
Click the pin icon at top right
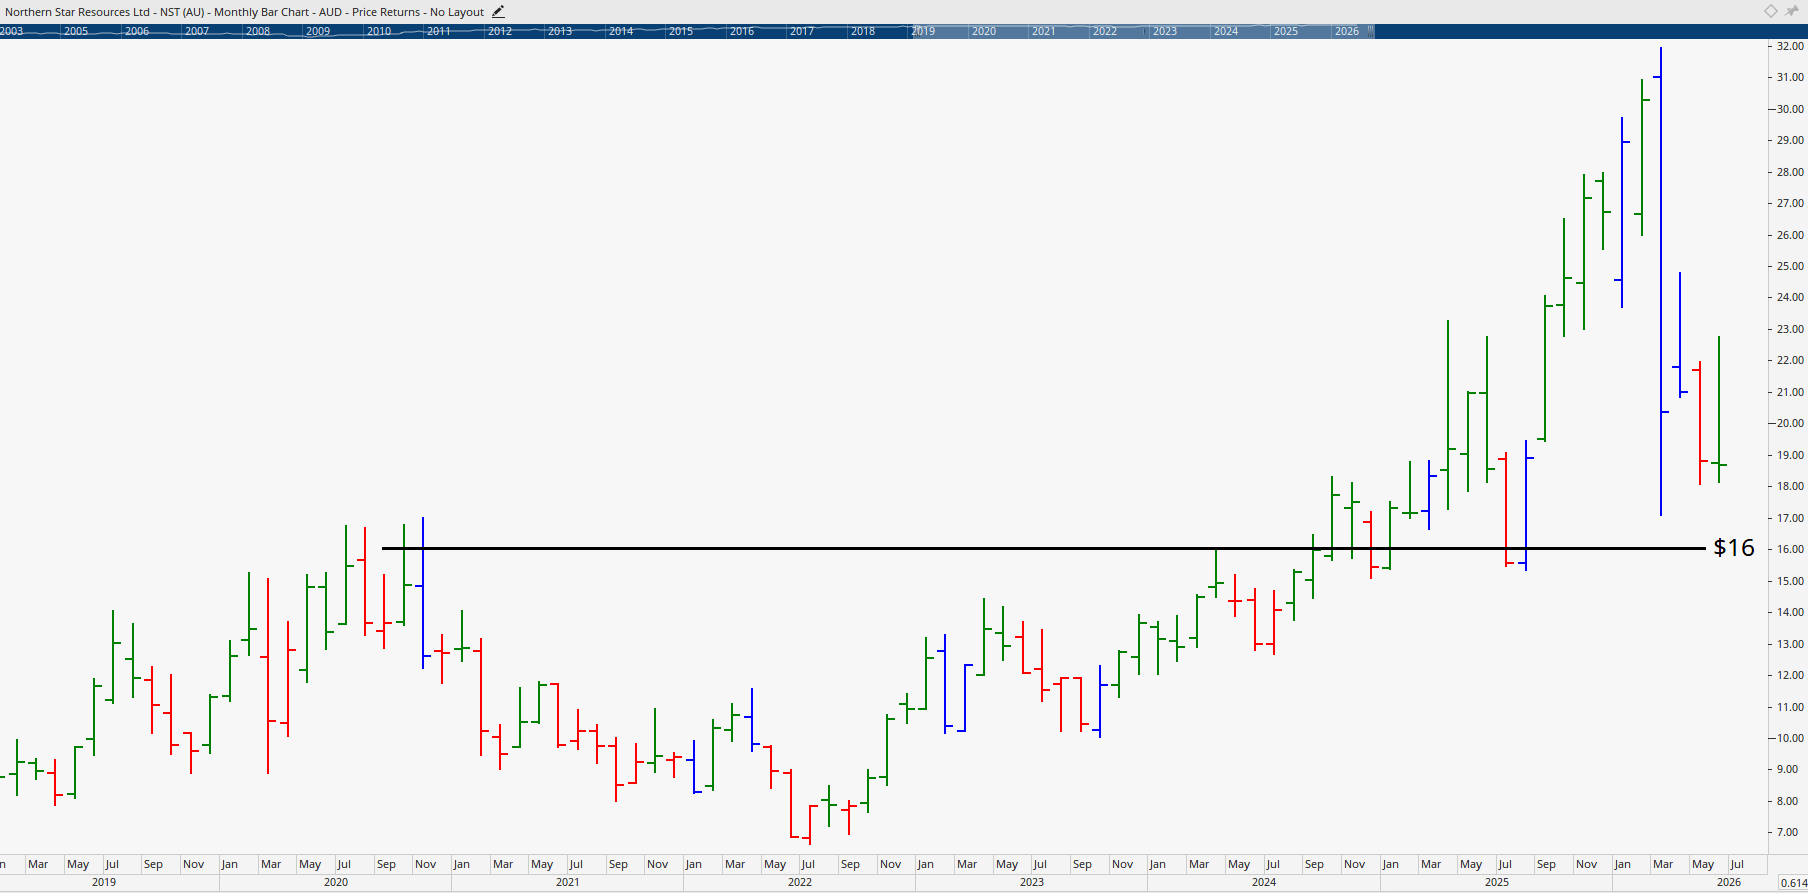[1791, 11]
